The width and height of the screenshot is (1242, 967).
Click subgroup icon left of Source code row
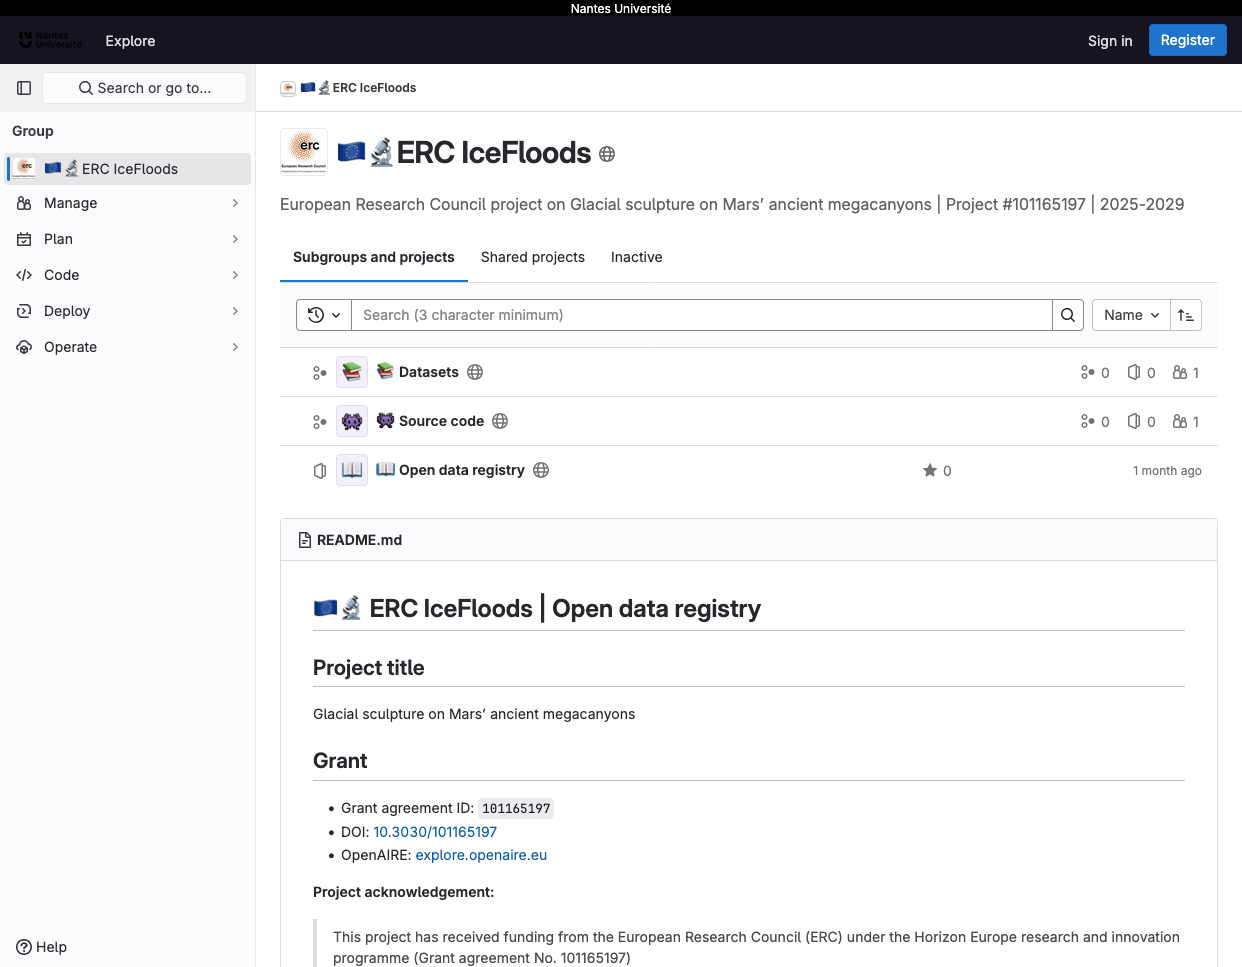point(320,422)
